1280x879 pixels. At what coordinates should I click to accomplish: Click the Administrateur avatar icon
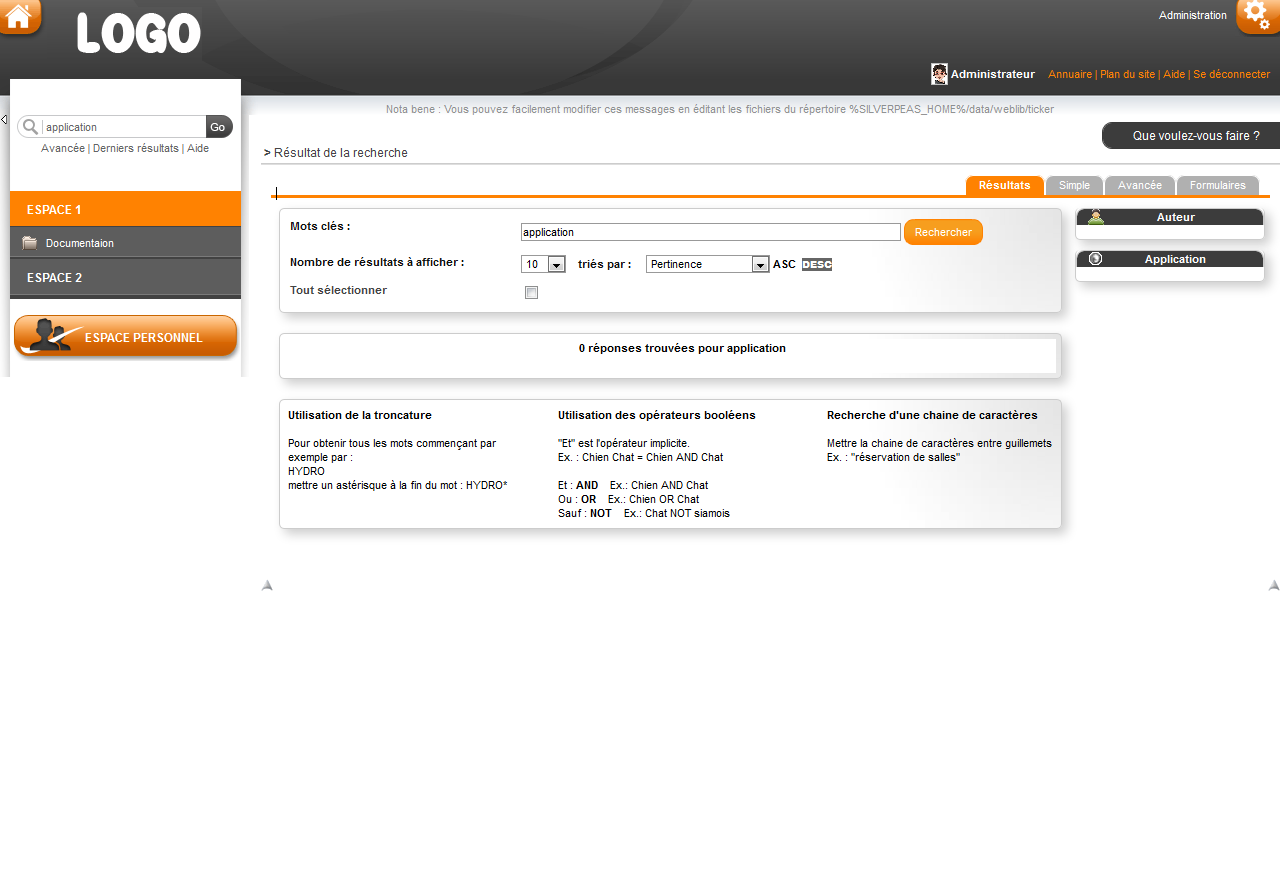pos(939,74)
